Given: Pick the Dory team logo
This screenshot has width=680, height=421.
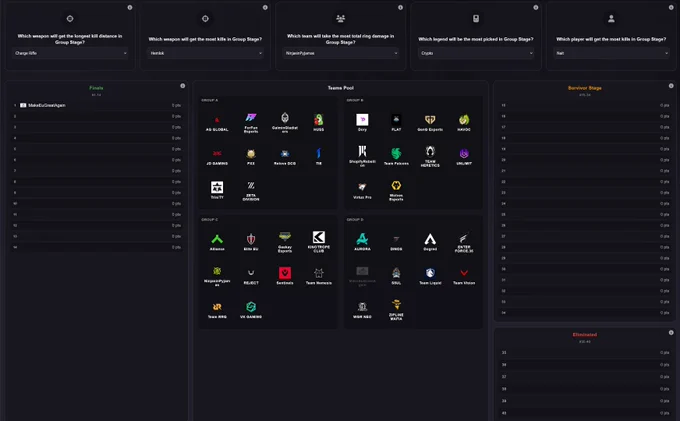Looking at the screenshot, I should (x=362, y=120).
